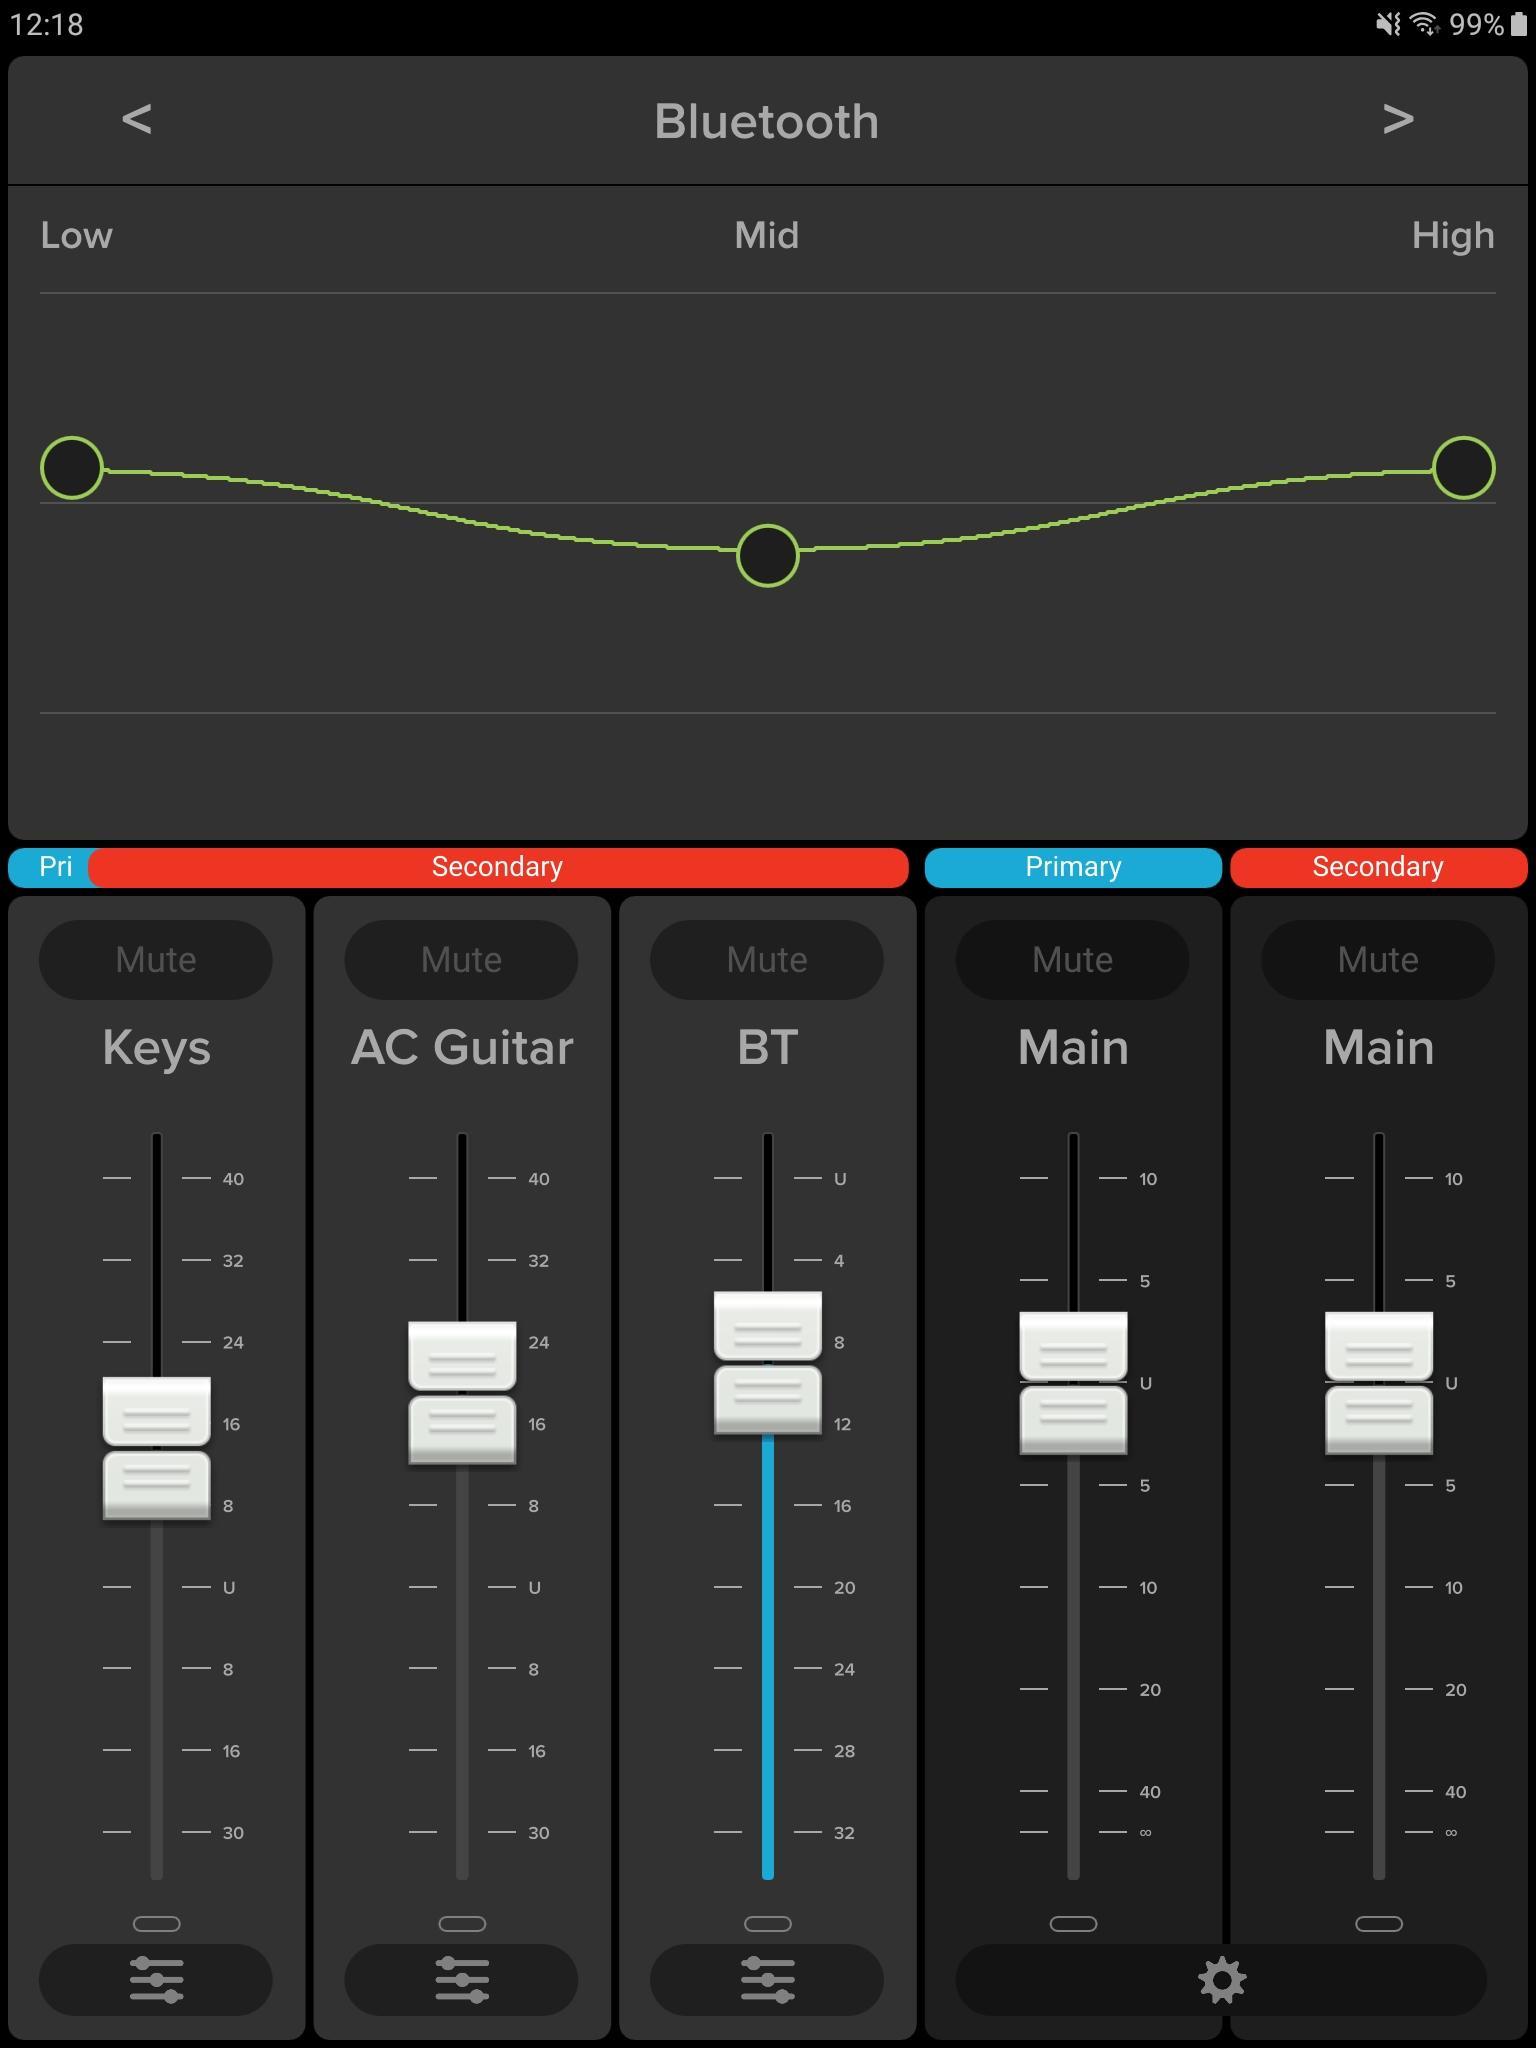Tap the Wi-Fi status icon
Screen dimensions: 1536x2048
point(1425,23)
